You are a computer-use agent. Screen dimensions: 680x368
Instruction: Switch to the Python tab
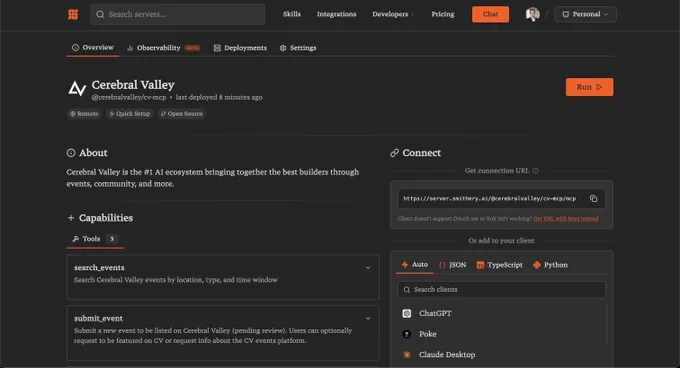550,265
